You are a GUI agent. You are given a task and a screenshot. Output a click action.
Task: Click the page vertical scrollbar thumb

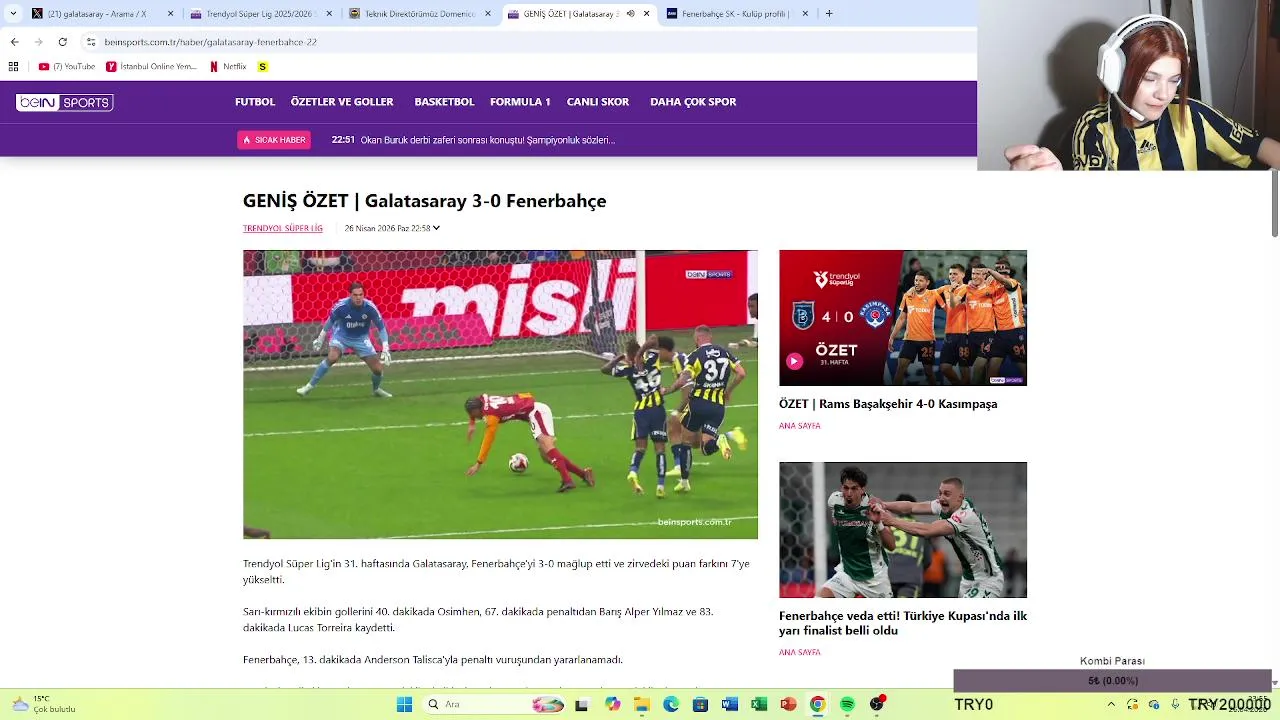tap(1275, 204)
